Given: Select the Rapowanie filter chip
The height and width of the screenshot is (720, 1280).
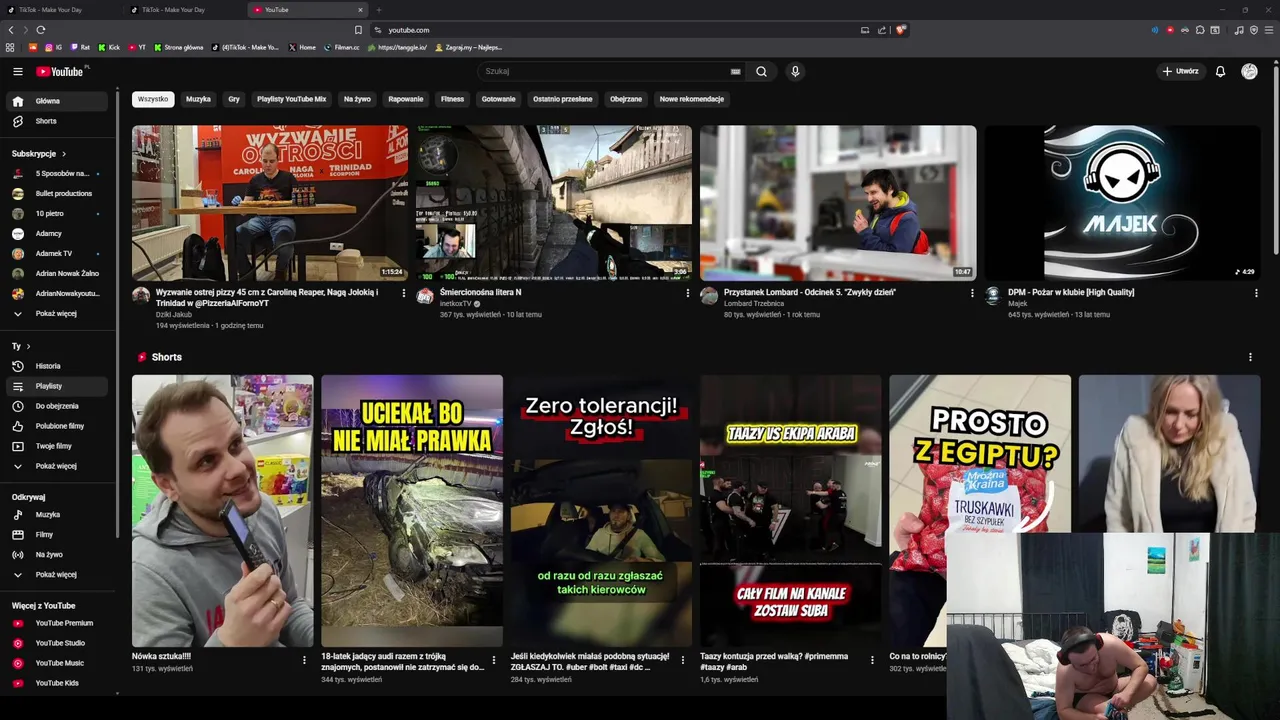Looking at the screenshot, I should coord(406,99).
